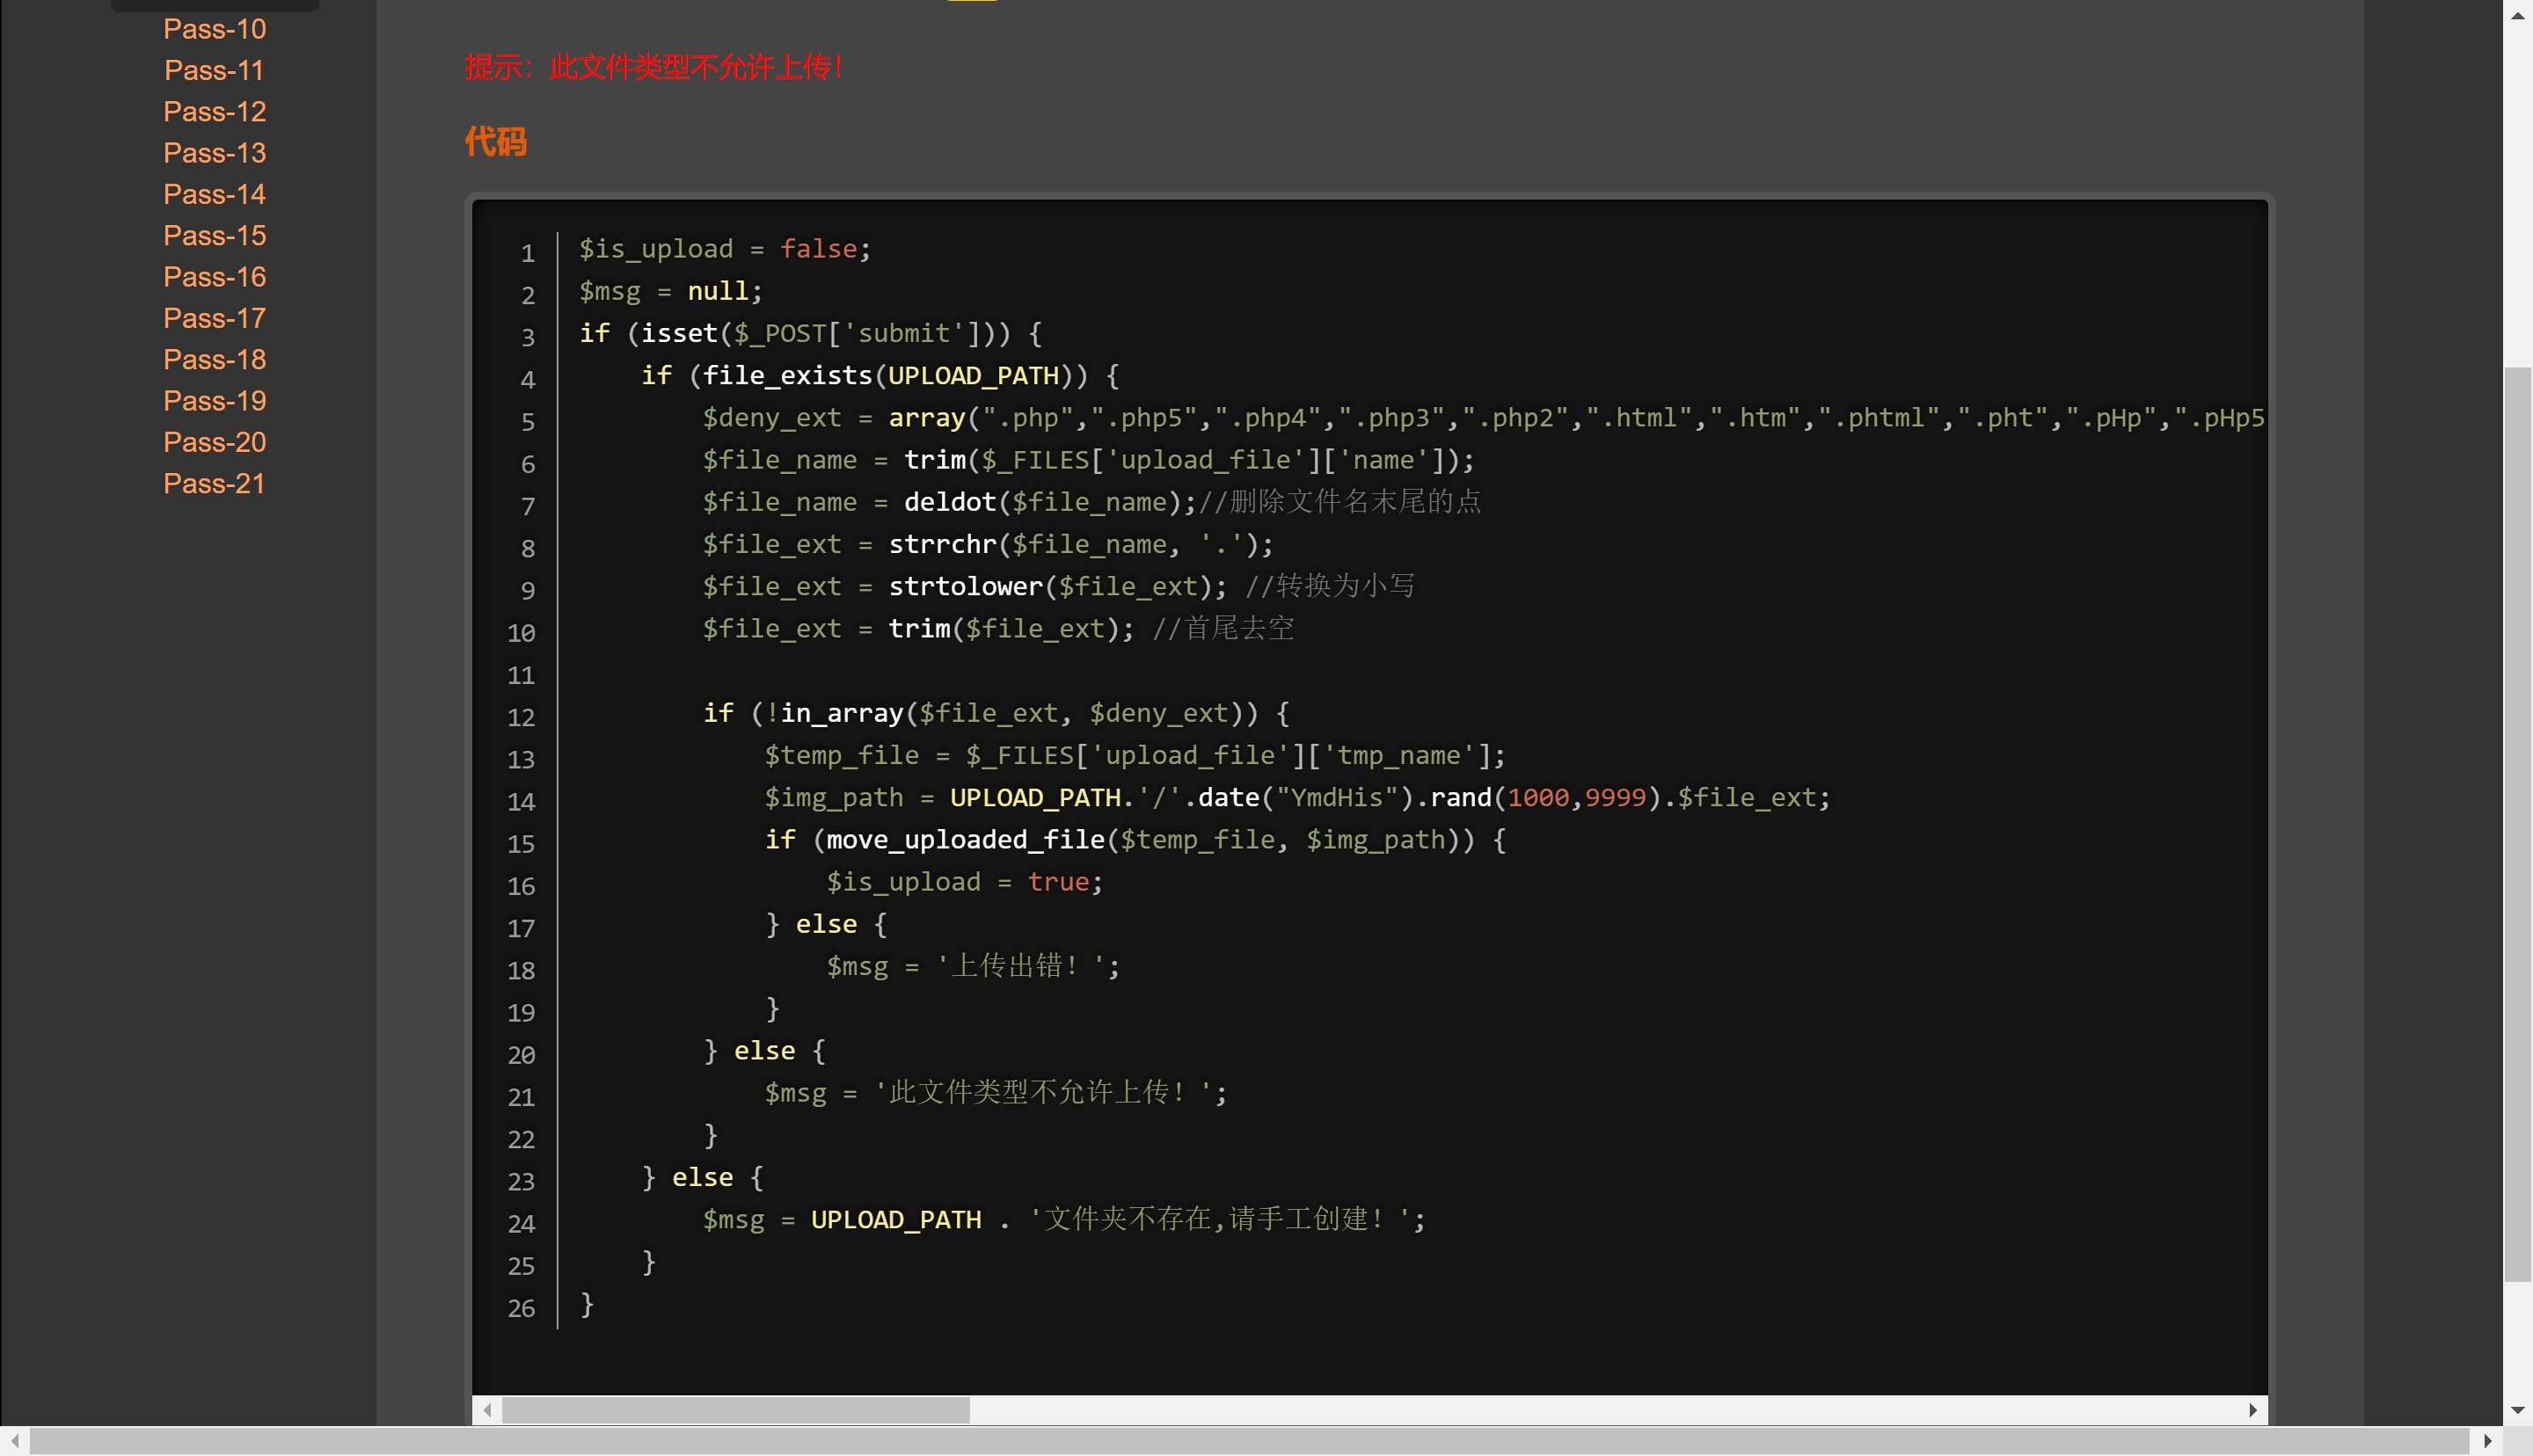Screen dimensions: 2533x1456
Task: Click the '文件夹不存在' message on line 24
Action: [1219, 1219]
